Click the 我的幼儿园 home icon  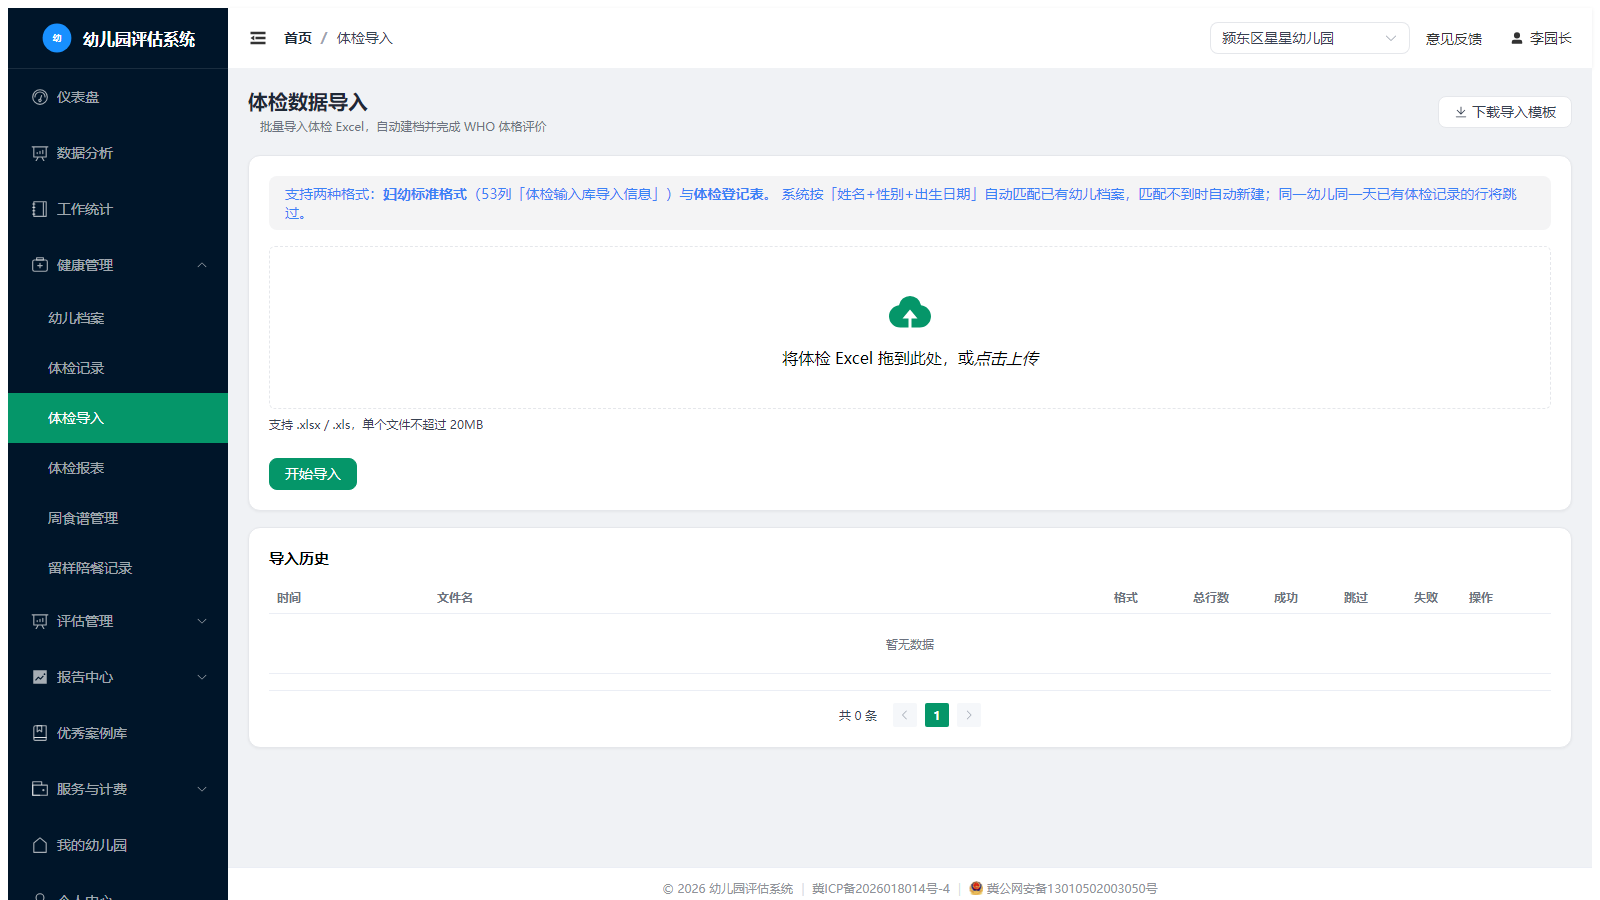click(x=40, y=845)
